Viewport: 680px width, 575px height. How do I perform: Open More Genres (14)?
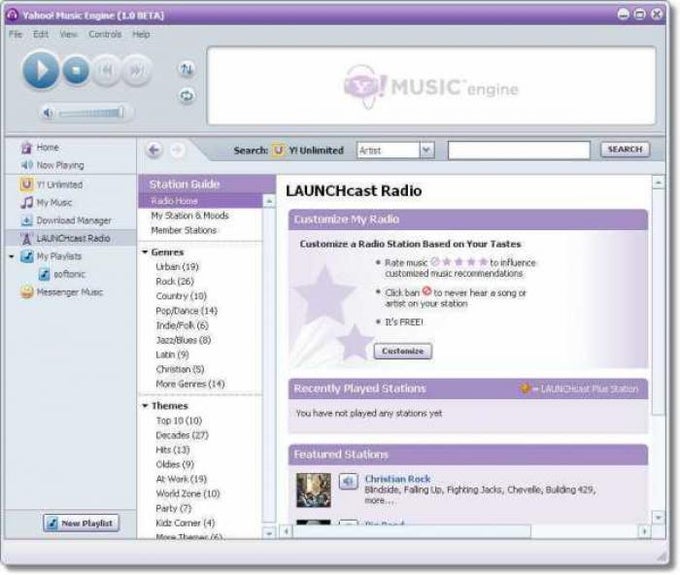pyautogui.click(x=190, y=384)
